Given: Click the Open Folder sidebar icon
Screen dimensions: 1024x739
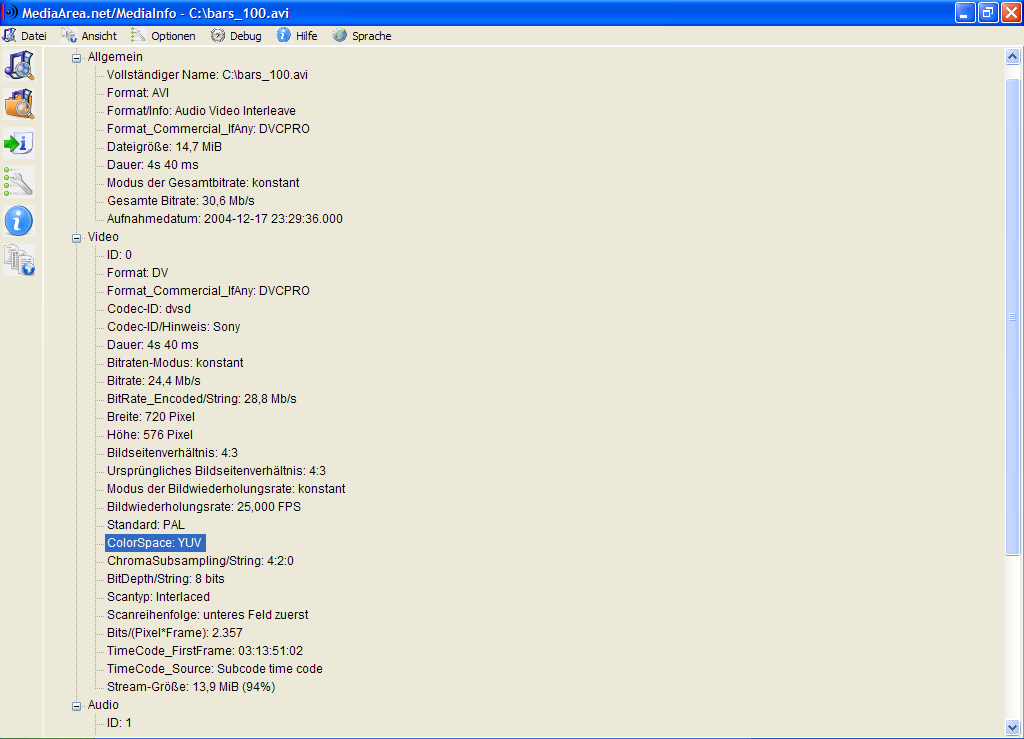Looking at the screenshot, I should click(19, 104).
